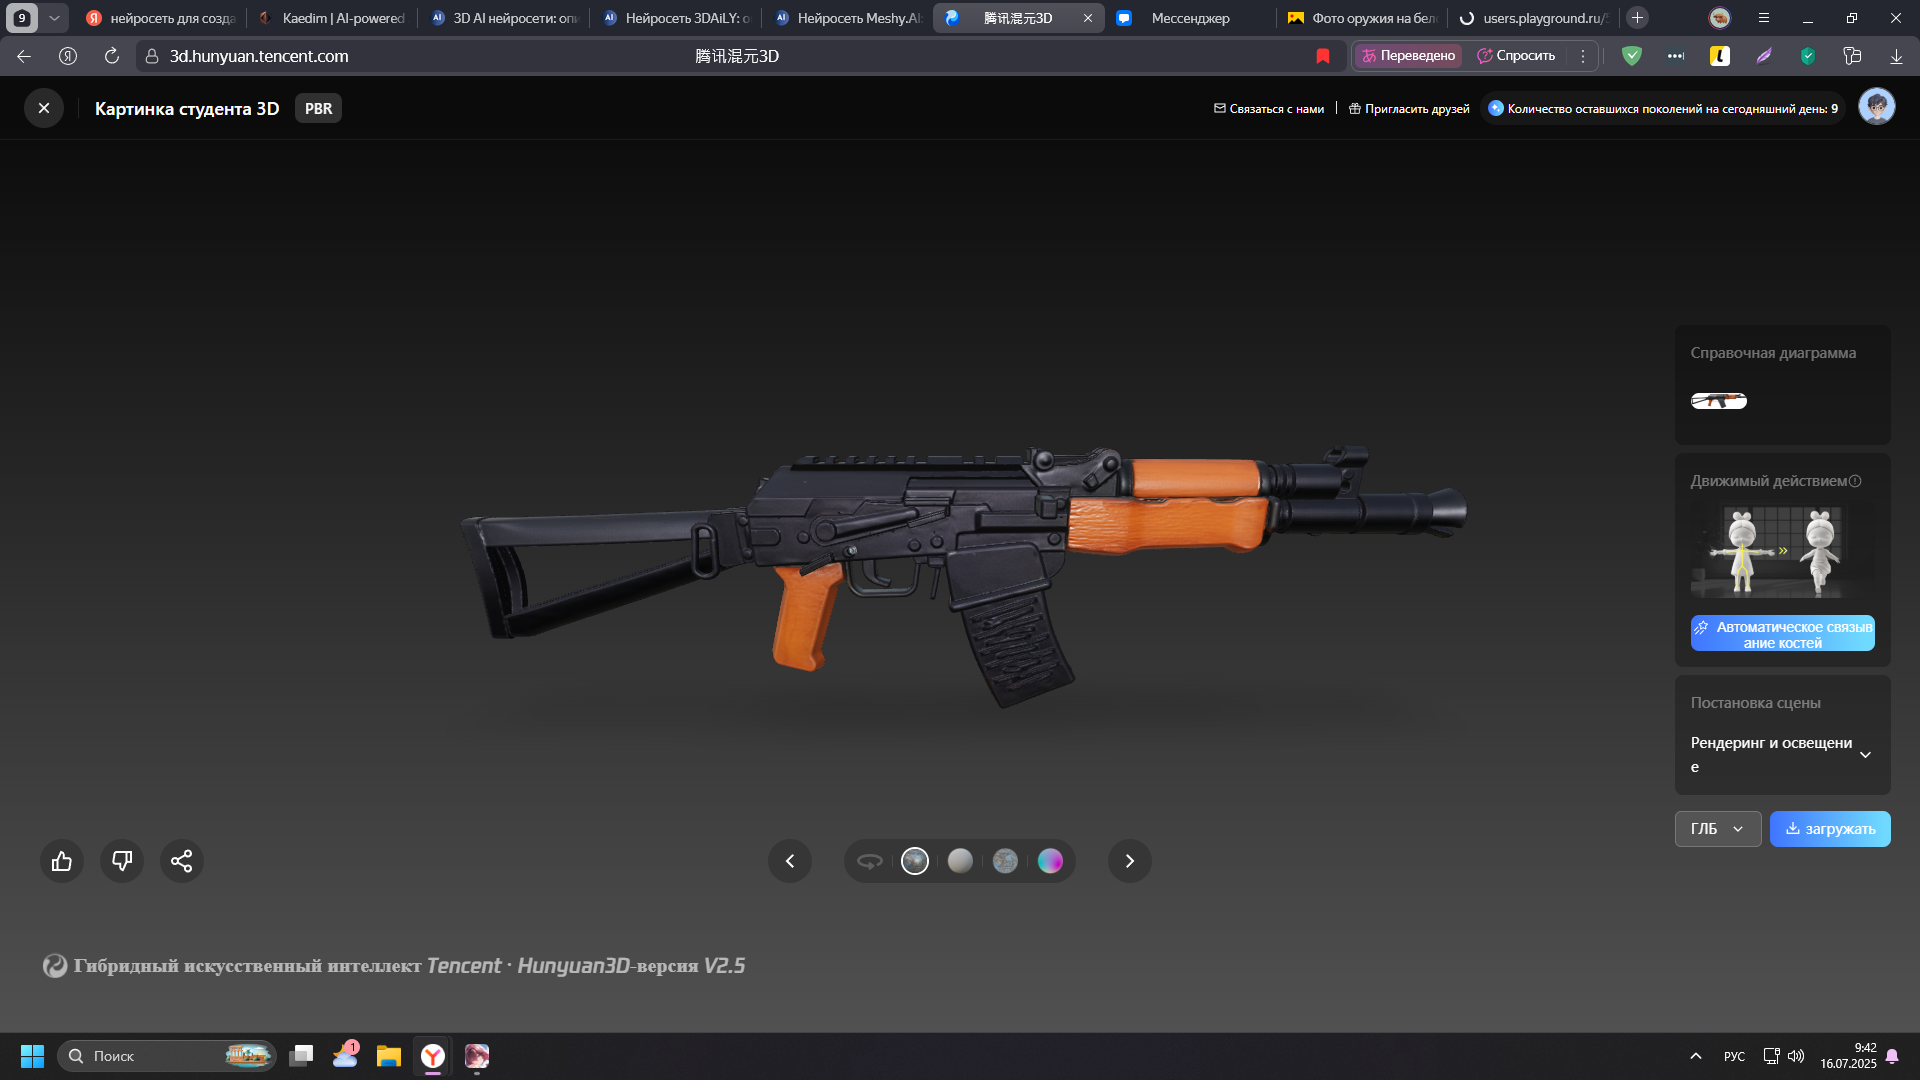Screen dimensions: 1920x1080
Task: Choose the rainbow gradient normal-map sphere
Action: pos(1050,861)
